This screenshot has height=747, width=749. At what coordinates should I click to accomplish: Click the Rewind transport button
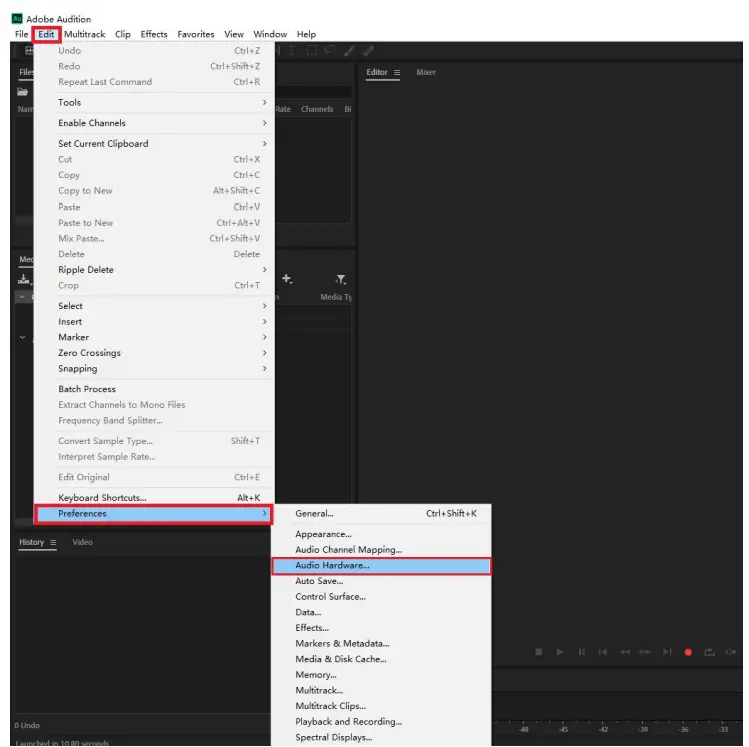pyautogui.click(x=624, y=652)
